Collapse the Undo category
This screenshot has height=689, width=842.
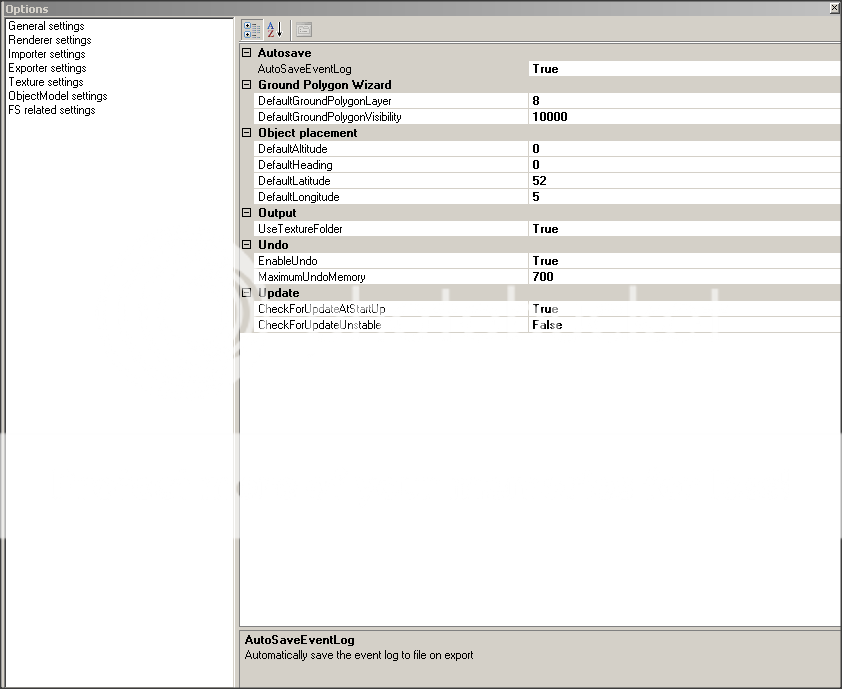pyautogui.click(x=245, y=244)
